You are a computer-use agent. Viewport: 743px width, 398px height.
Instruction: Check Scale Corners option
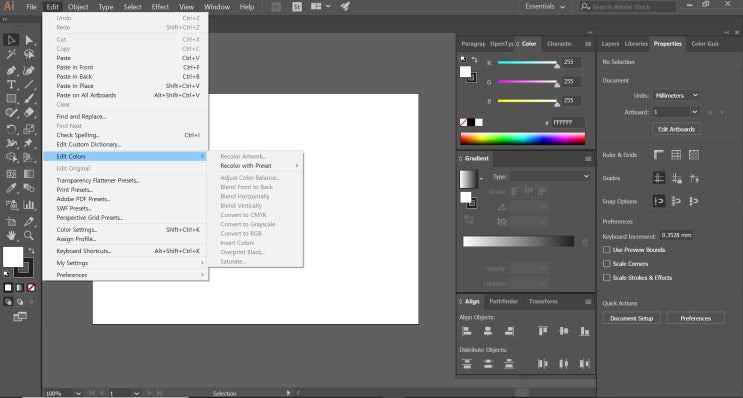point(607,263)
